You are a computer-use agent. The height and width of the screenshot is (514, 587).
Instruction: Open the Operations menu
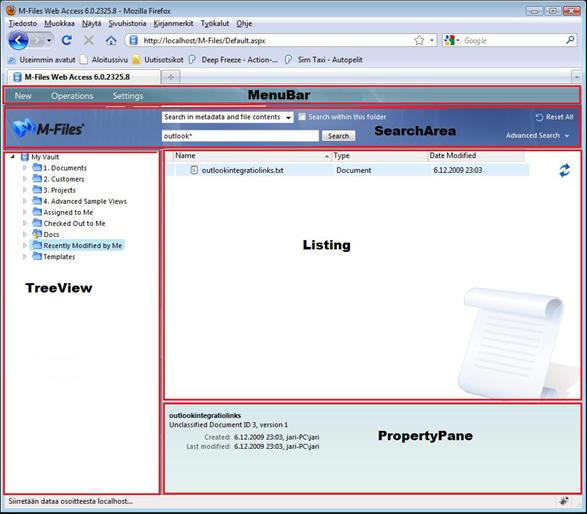pos(72,96)
